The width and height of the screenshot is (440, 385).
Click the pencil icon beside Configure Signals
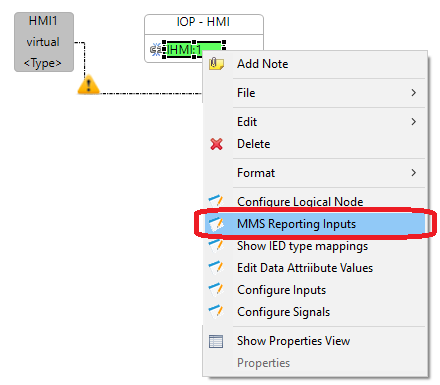point(216,311)
